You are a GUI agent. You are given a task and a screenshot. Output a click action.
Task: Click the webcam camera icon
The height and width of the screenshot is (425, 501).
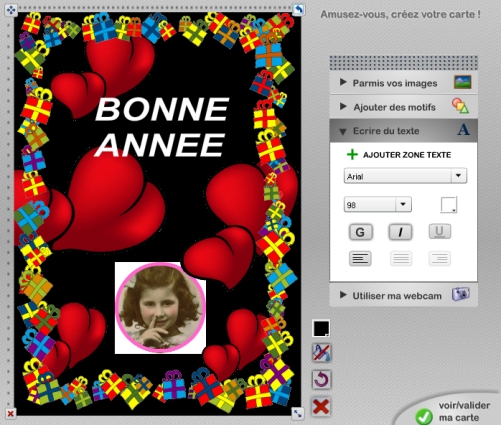point(461,294)
